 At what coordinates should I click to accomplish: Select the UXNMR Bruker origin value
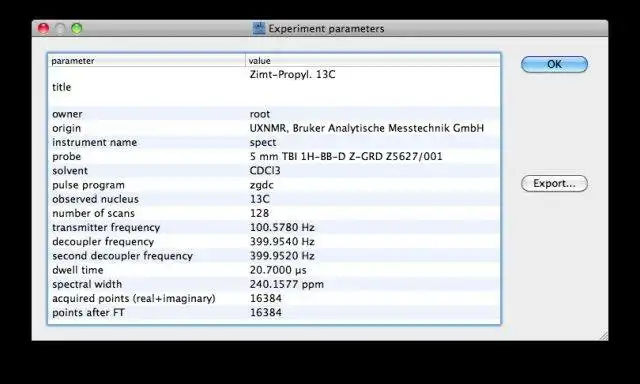pyautogui.click(x=367, y=128)
